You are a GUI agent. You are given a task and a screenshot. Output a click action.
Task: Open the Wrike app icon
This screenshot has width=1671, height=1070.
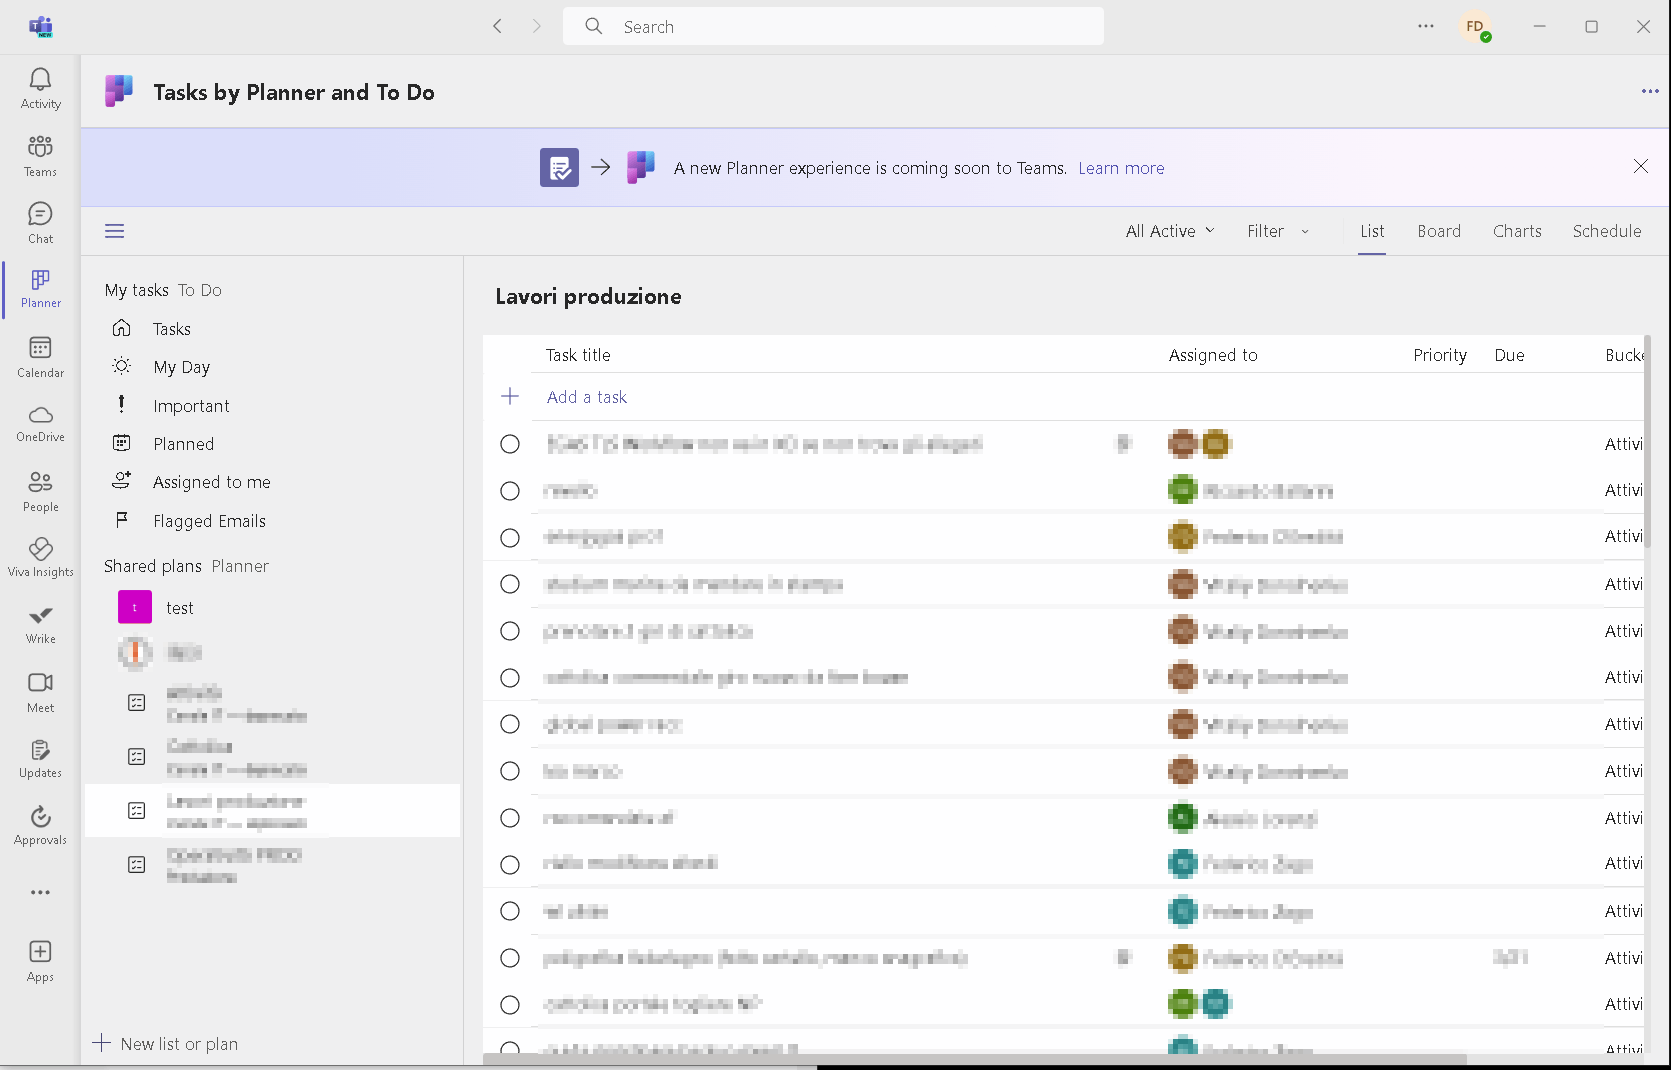[40, 625]
